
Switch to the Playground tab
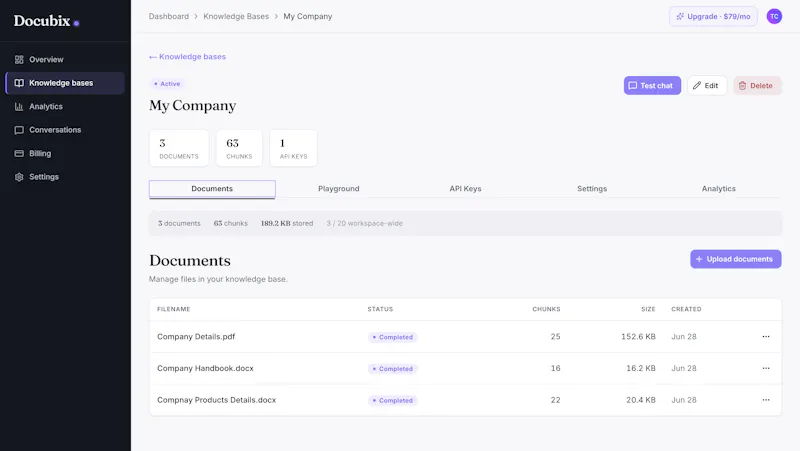click(339, 189)
